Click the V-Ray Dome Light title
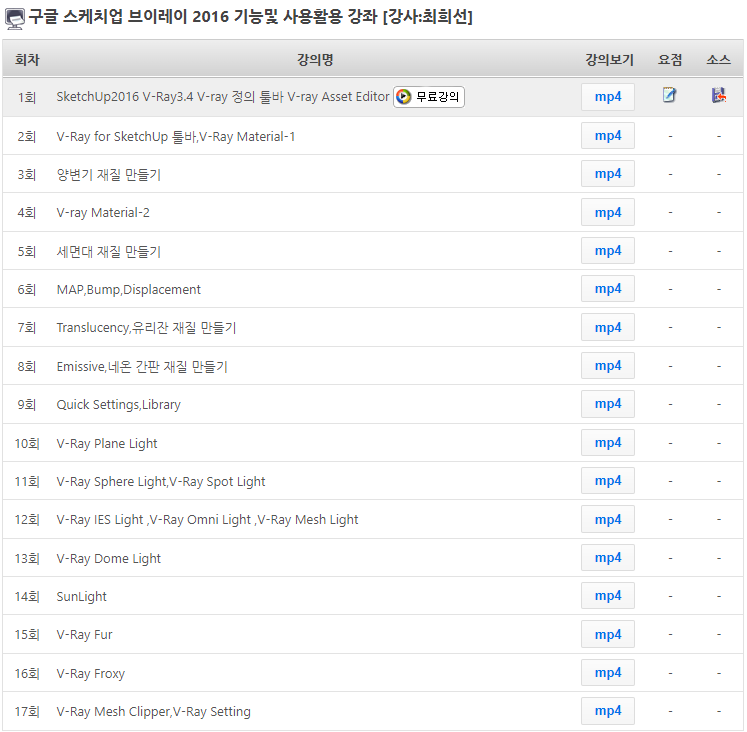The width and height of the screenshot is (747, 732). coord(109,558)
